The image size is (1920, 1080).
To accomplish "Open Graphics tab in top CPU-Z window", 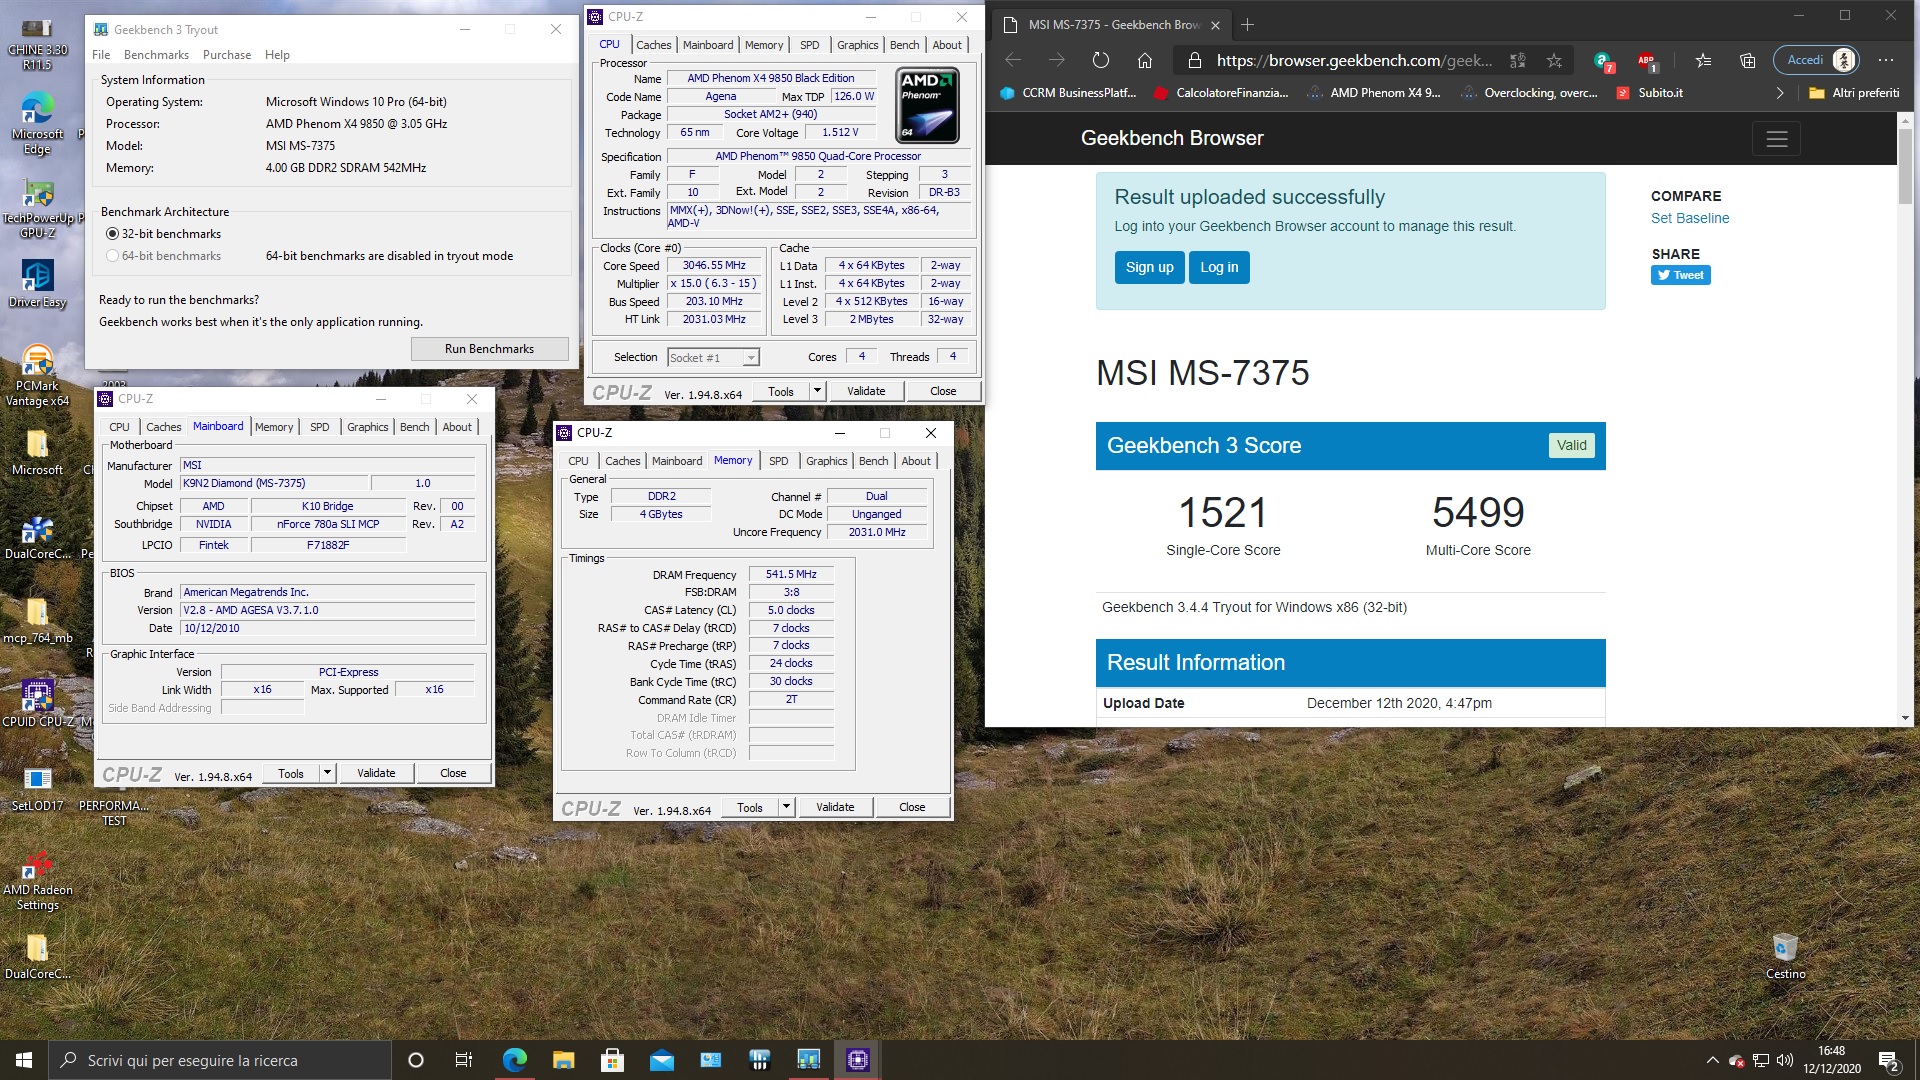I will coord(857,45).
